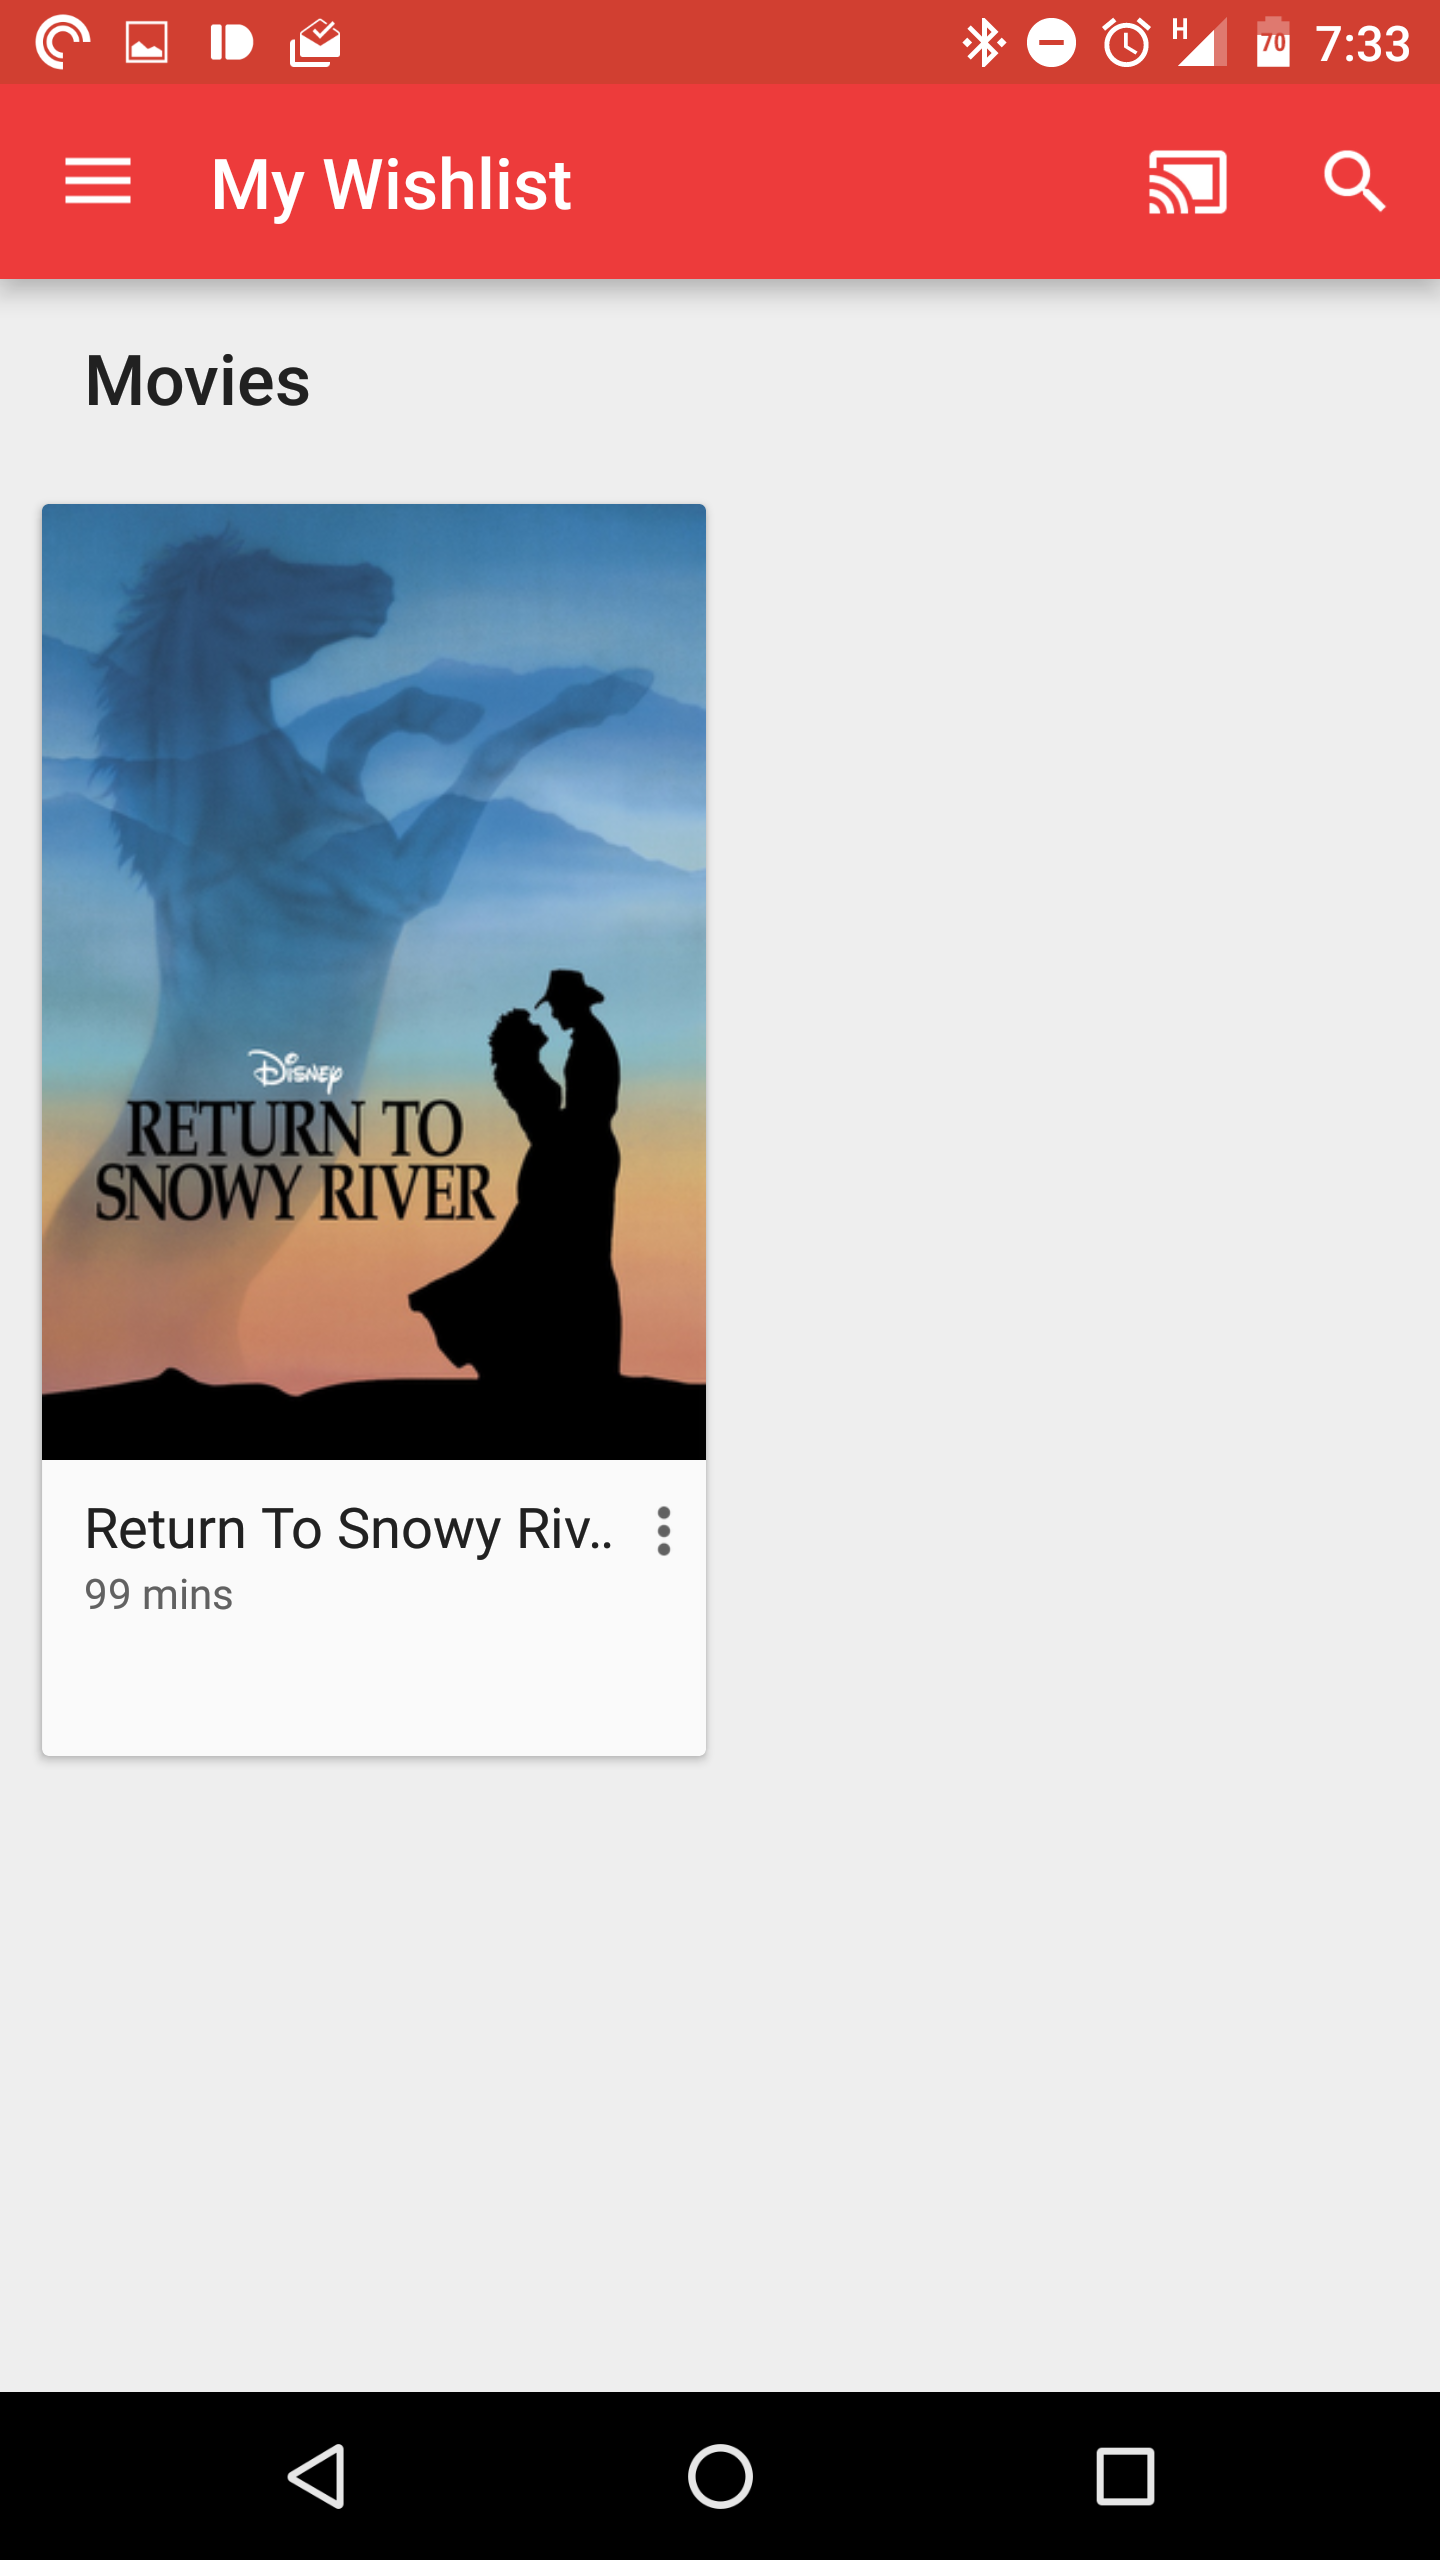Open search with the magnifier icon
This screenshot has height=2560, width=1440.
point(1355,182)
